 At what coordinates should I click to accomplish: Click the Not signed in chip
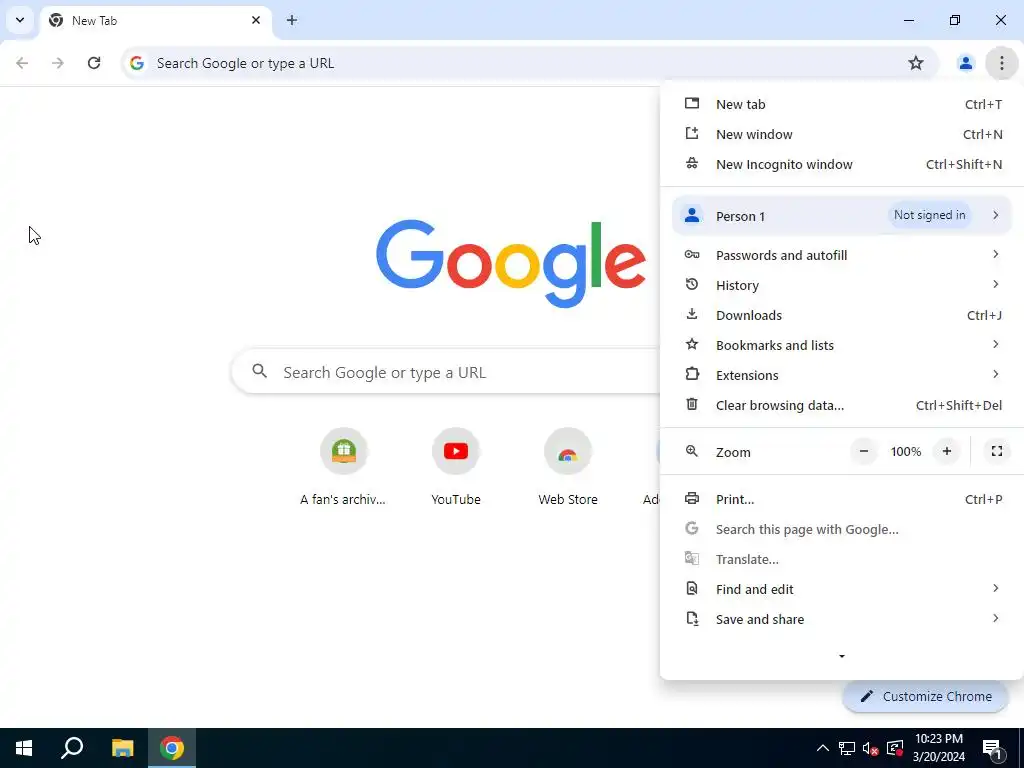pyautogui.click(x=929, y=215)
